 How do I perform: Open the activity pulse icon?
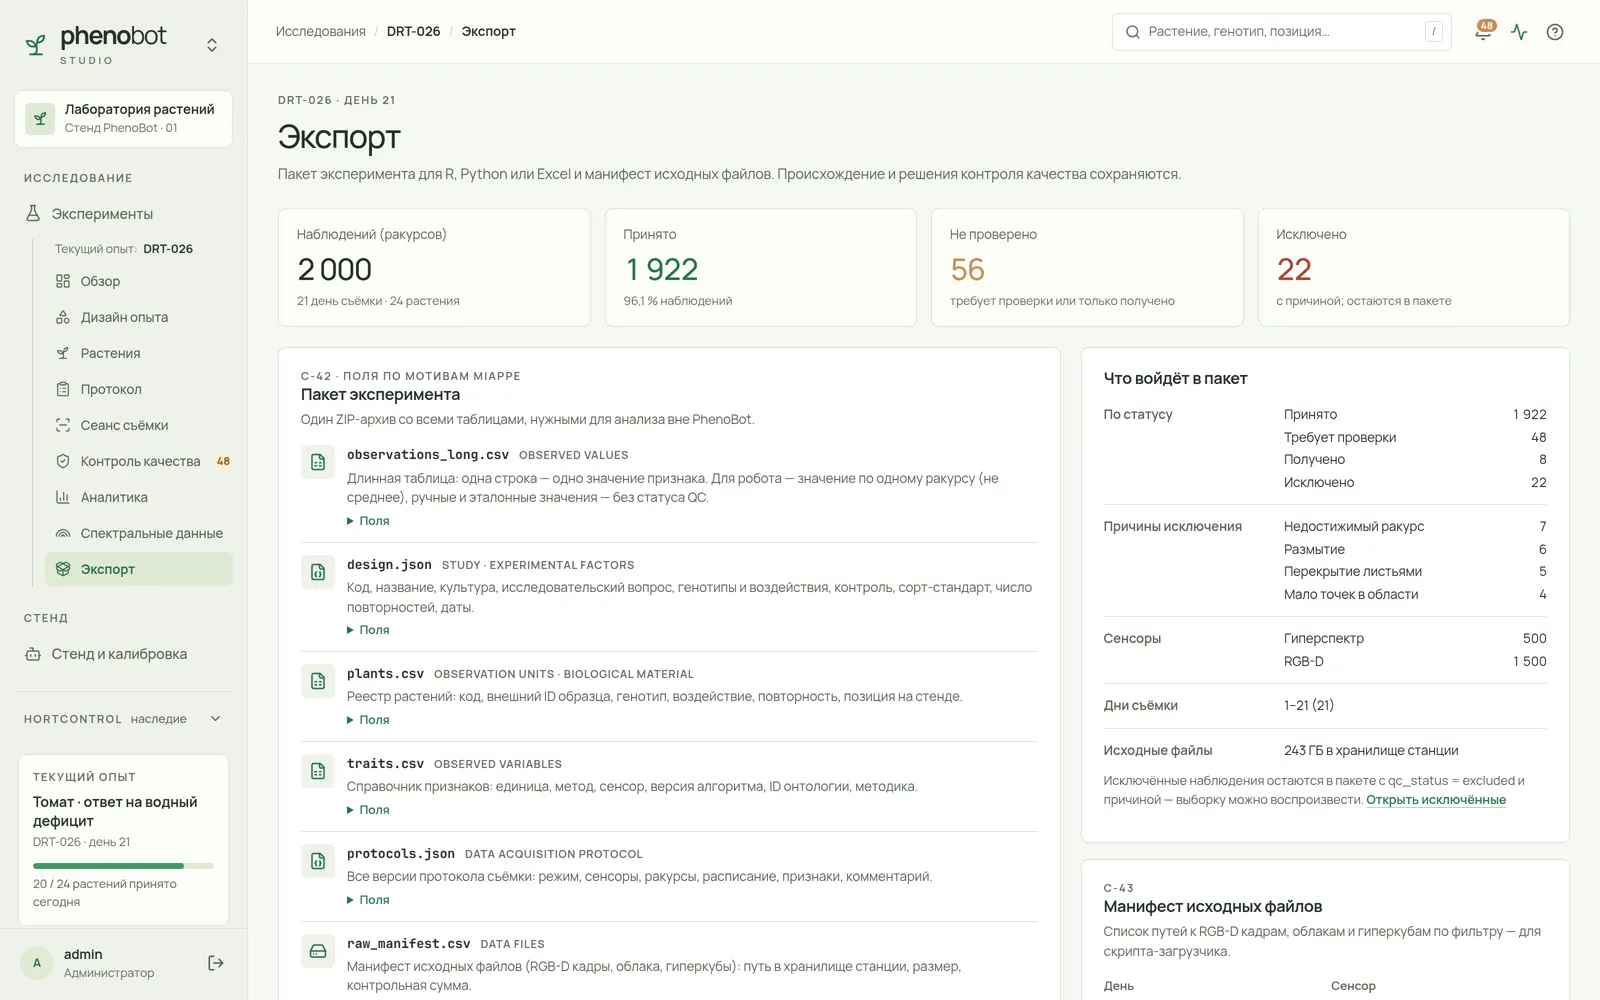point(1519,32)
